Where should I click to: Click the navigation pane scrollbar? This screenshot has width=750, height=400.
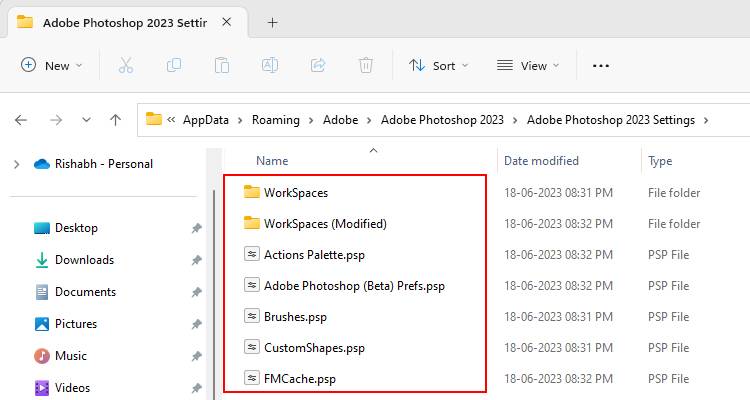click(x=214, y=295)
